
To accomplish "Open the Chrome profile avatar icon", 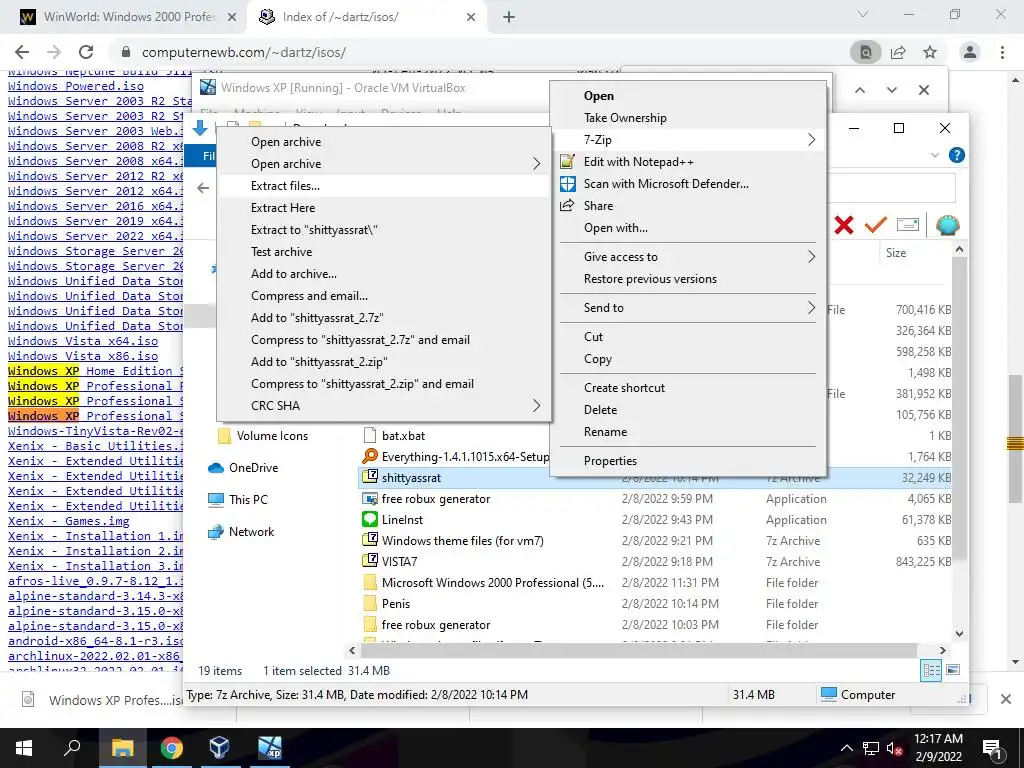I will point(970,52).
